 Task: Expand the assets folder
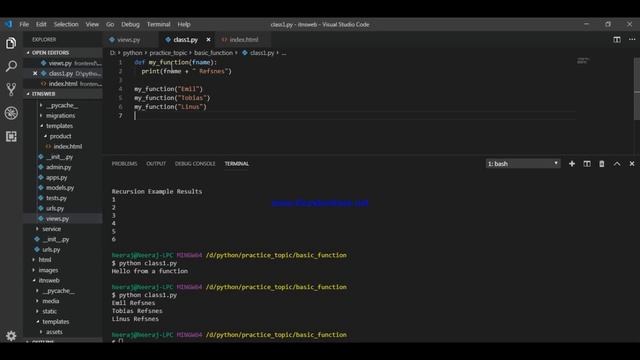click(54, 332)
